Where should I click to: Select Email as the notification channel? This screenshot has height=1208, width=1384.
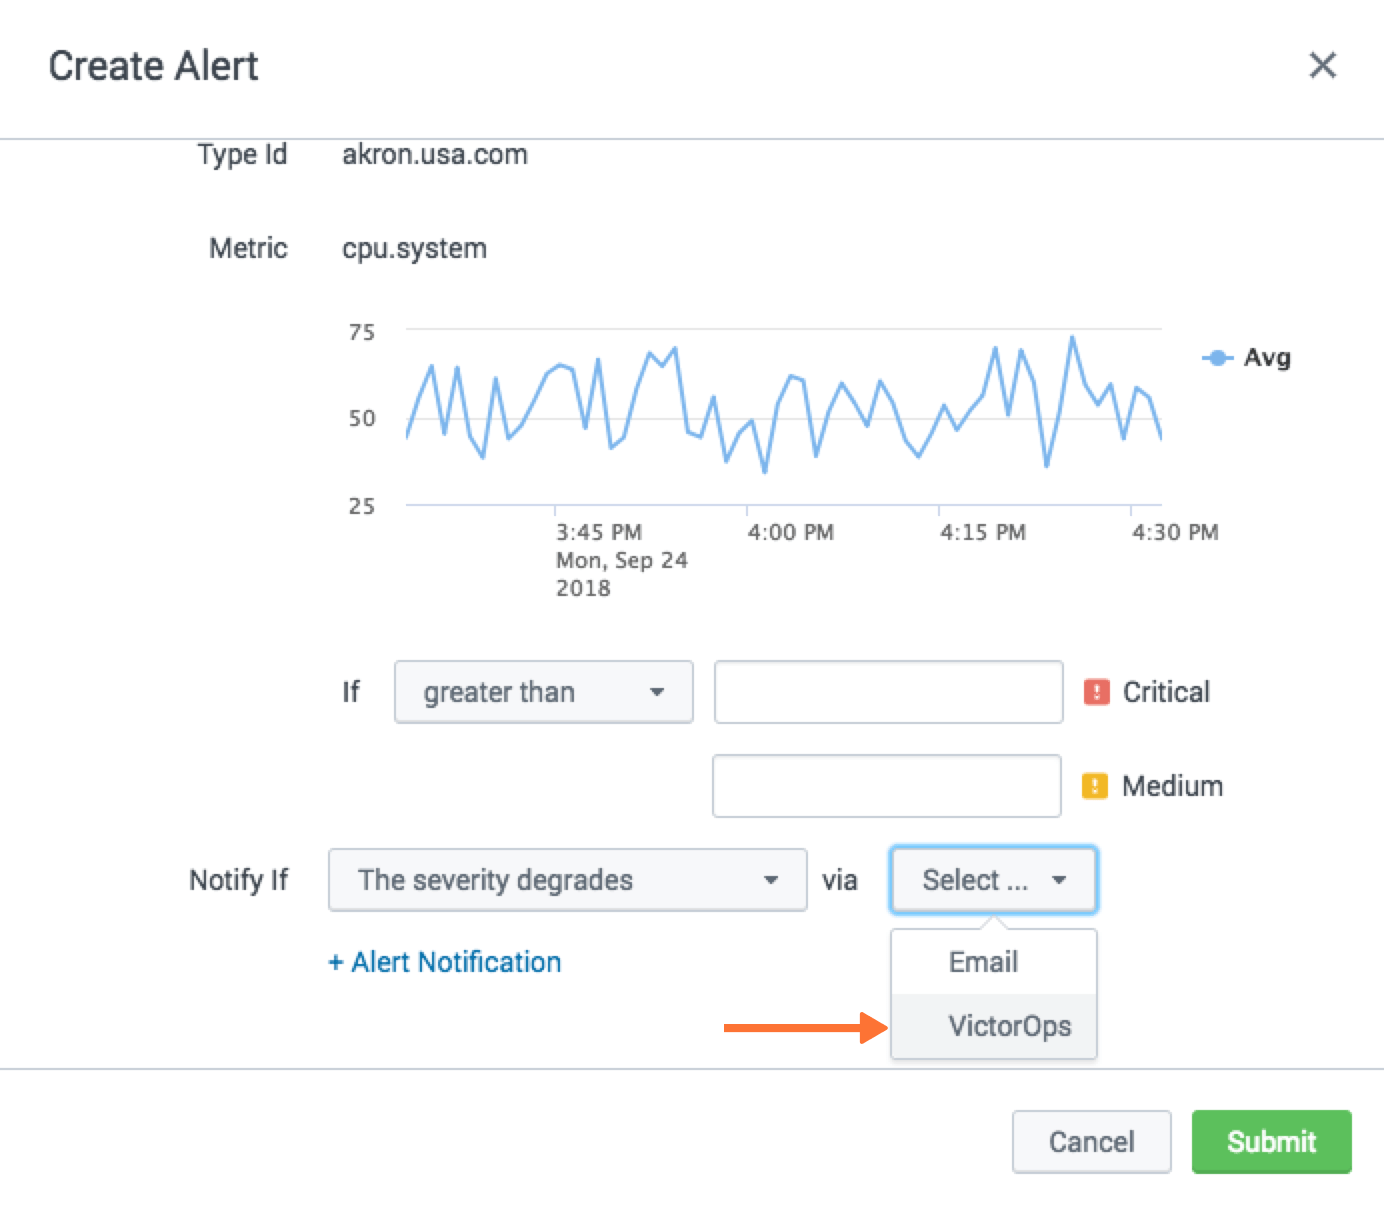coord(983,962)
